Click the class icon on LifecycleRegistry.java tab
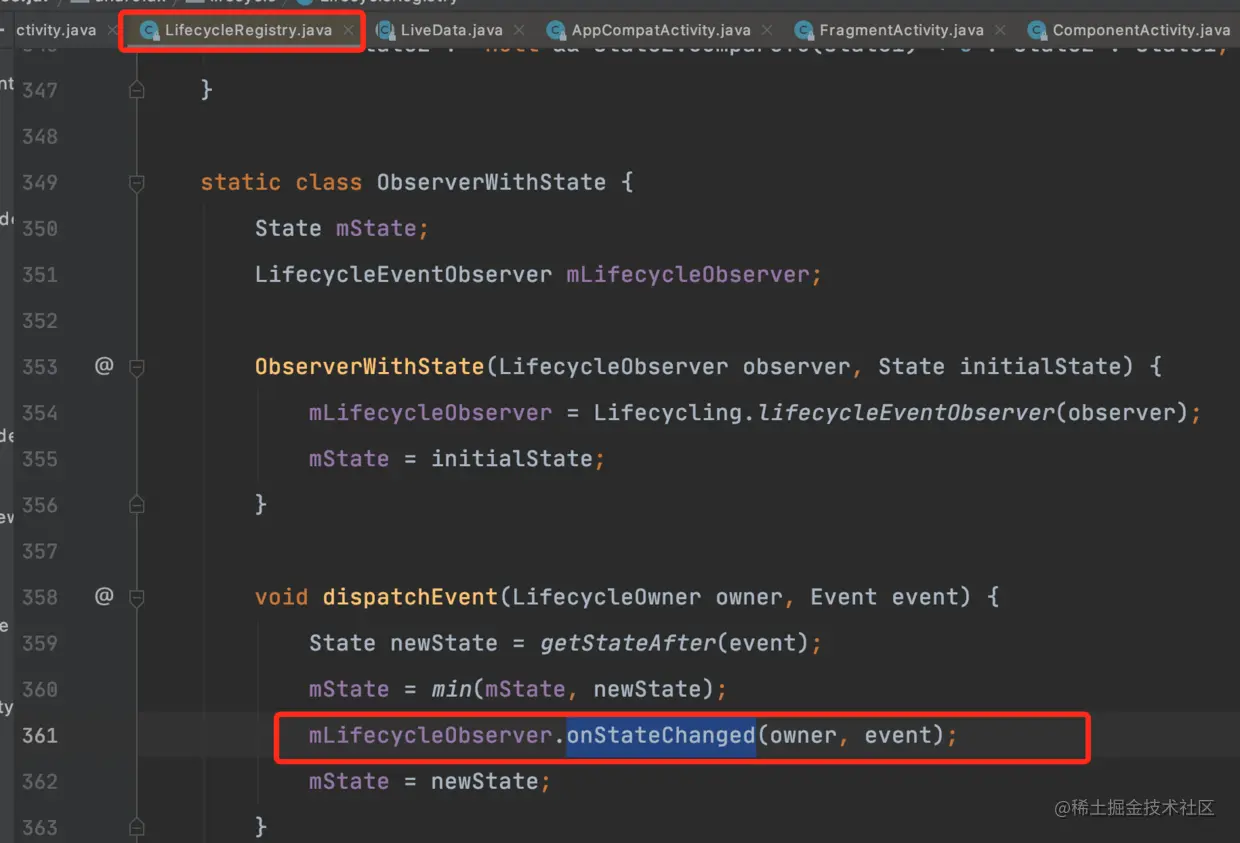Screen dimensions: 1240x843 coord(150,30)
